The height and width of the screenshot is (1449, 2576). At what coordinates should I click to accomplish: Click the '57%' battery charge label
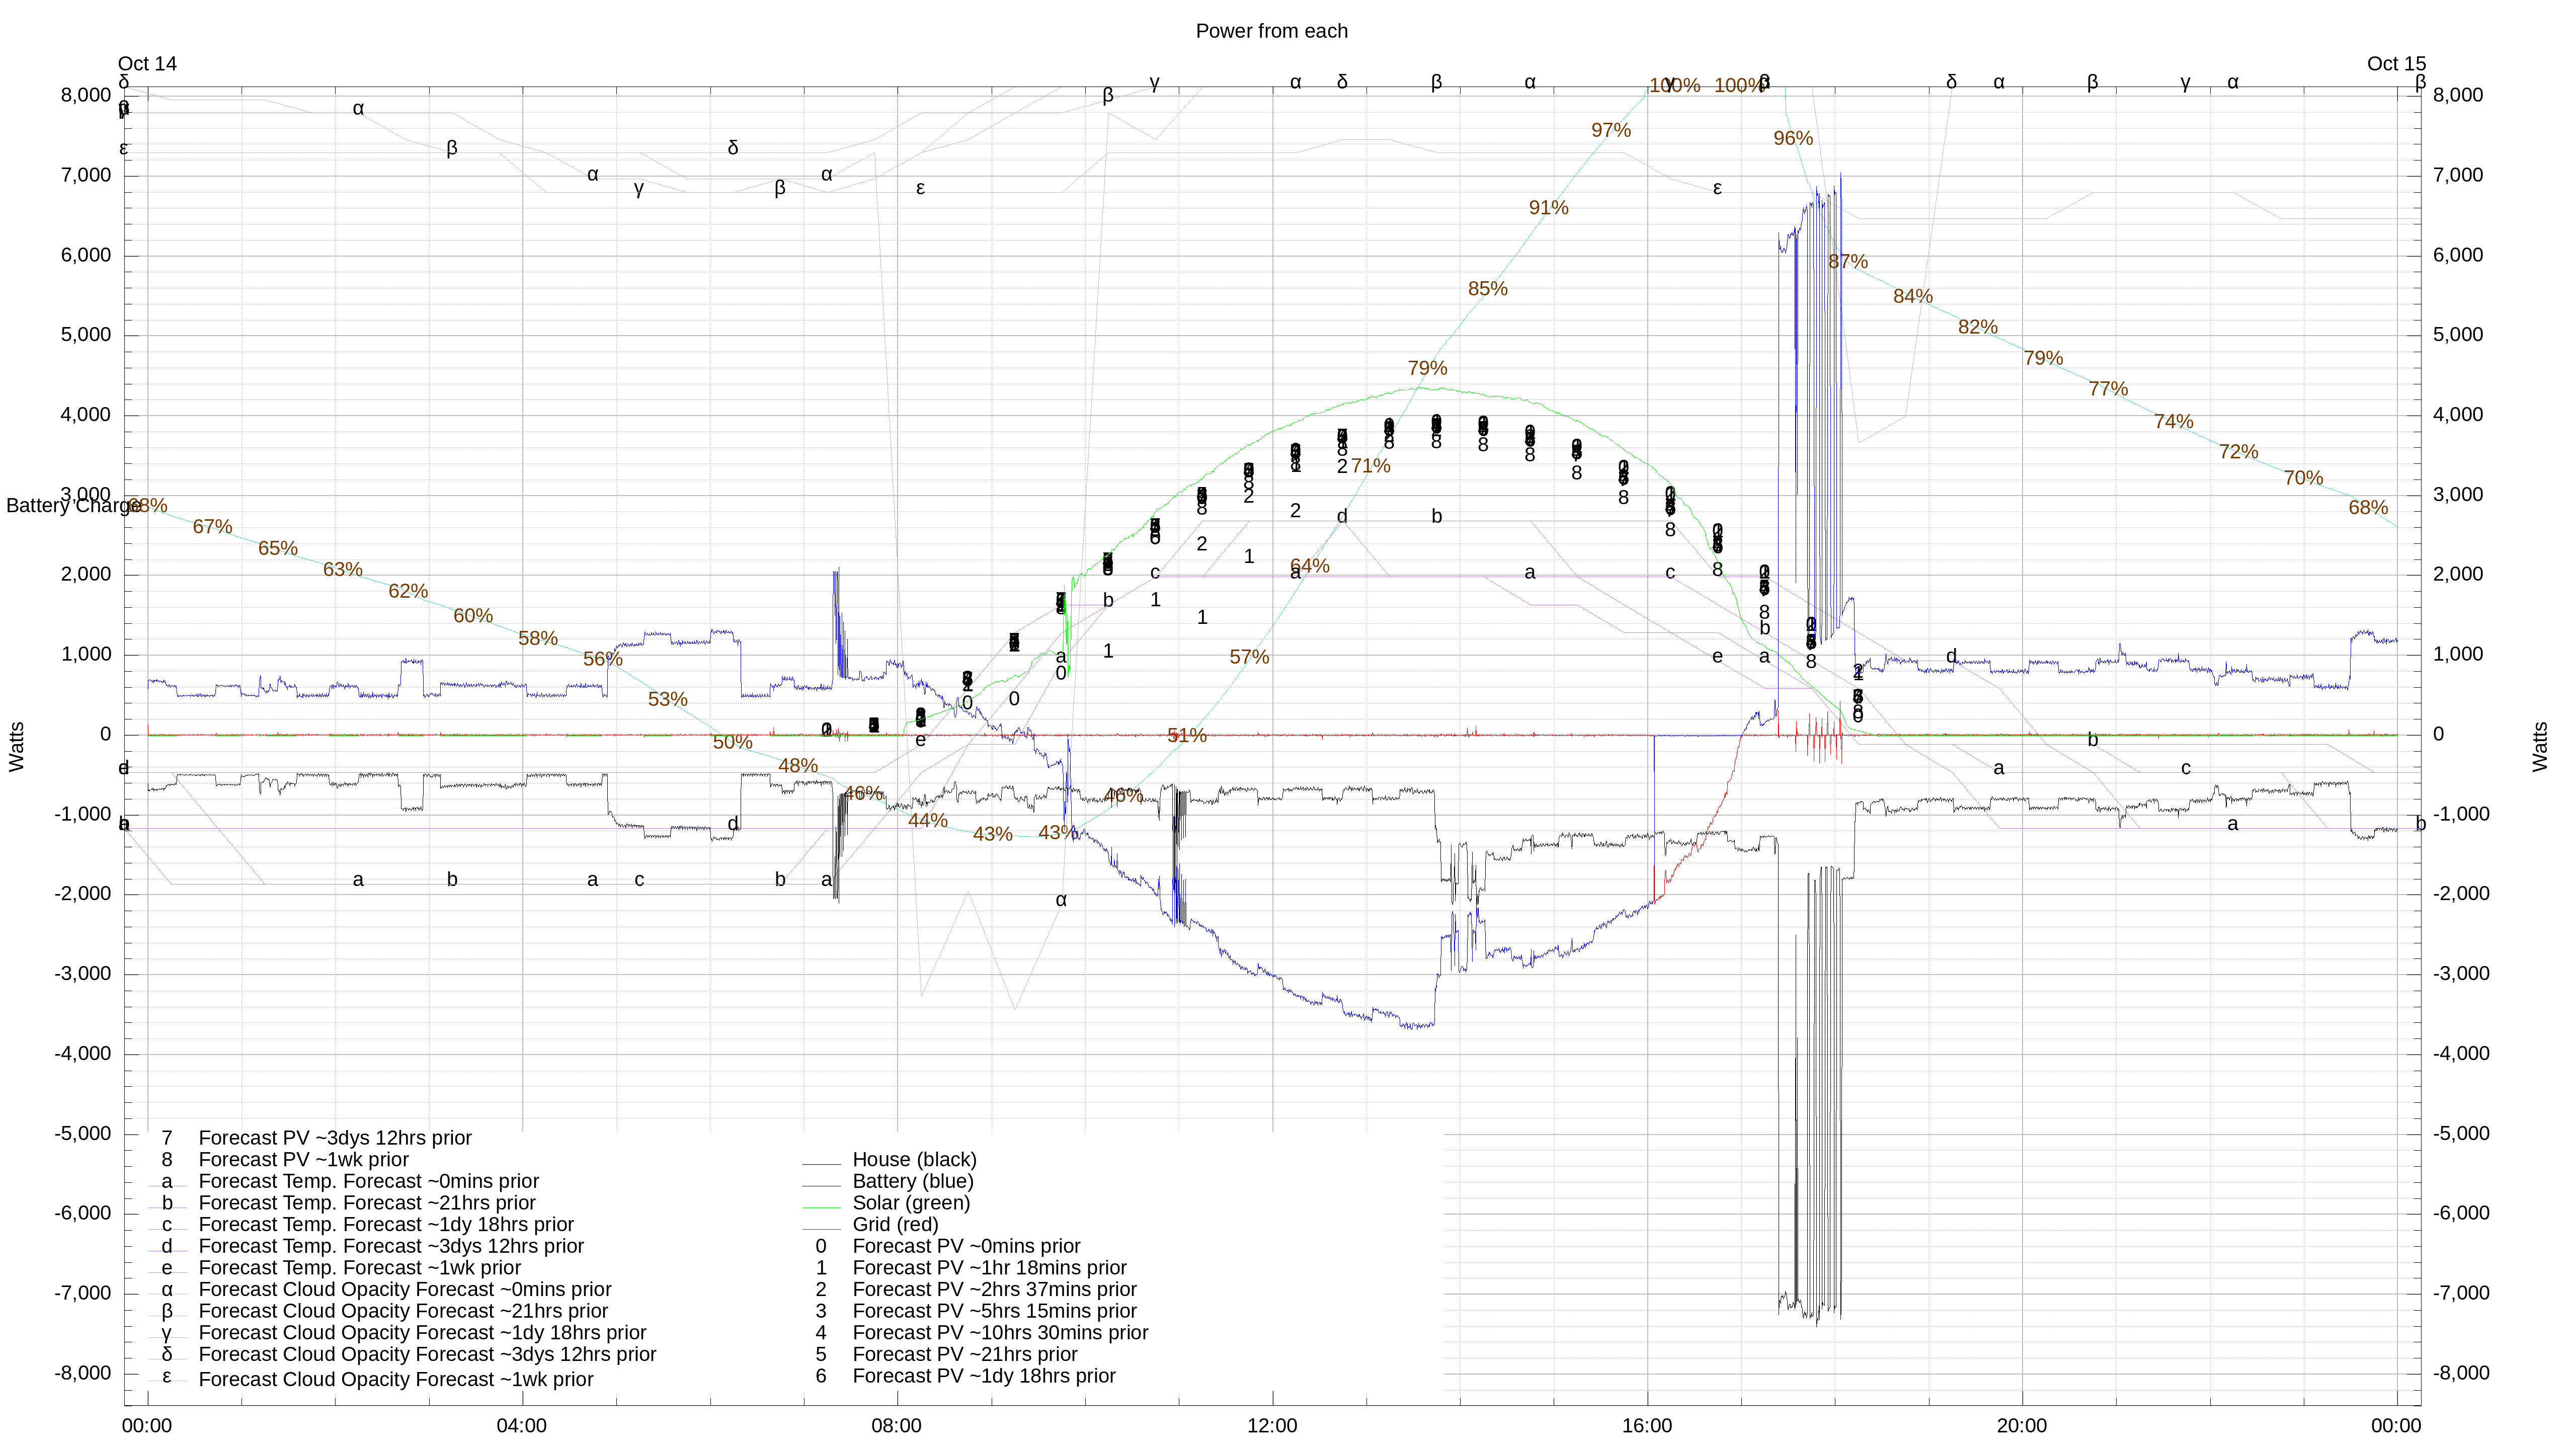1249,658
